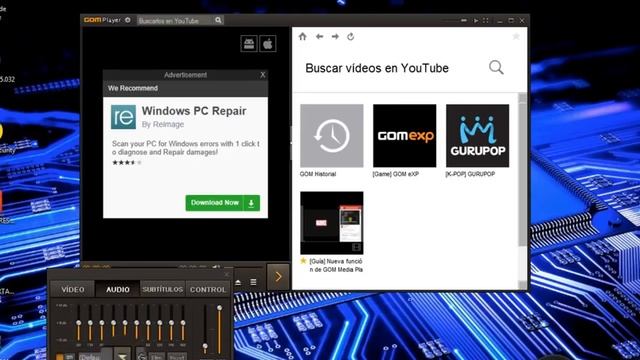This screenshot has height=360, width=640.
Task: Reload the YouTube panel page
Action: 351,37
